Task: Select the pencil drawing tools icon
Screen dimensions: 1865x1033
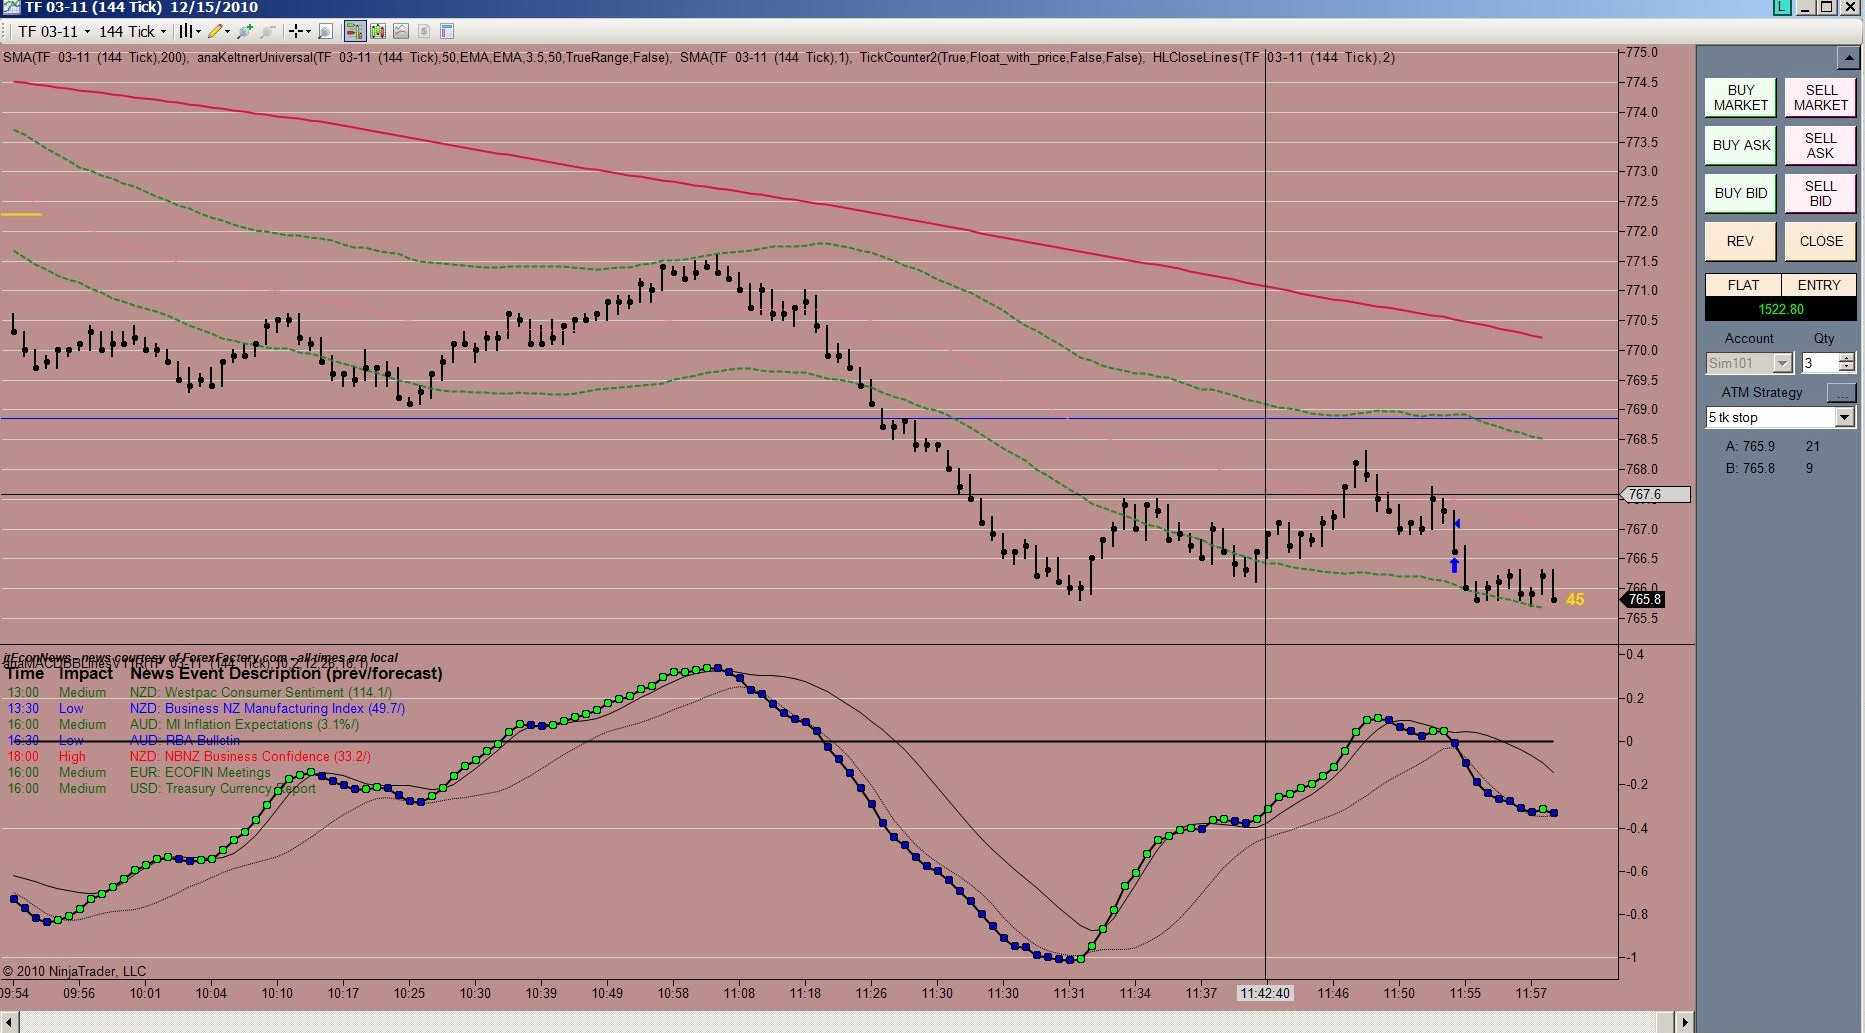Action: (x=215, y=31)
